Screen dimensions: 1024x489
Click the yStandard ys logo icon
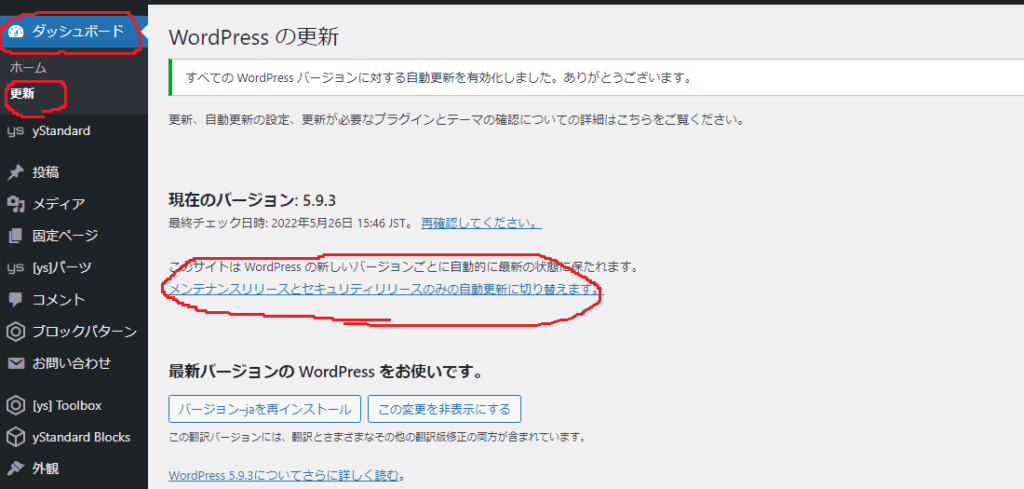click(x=16, y=131)
